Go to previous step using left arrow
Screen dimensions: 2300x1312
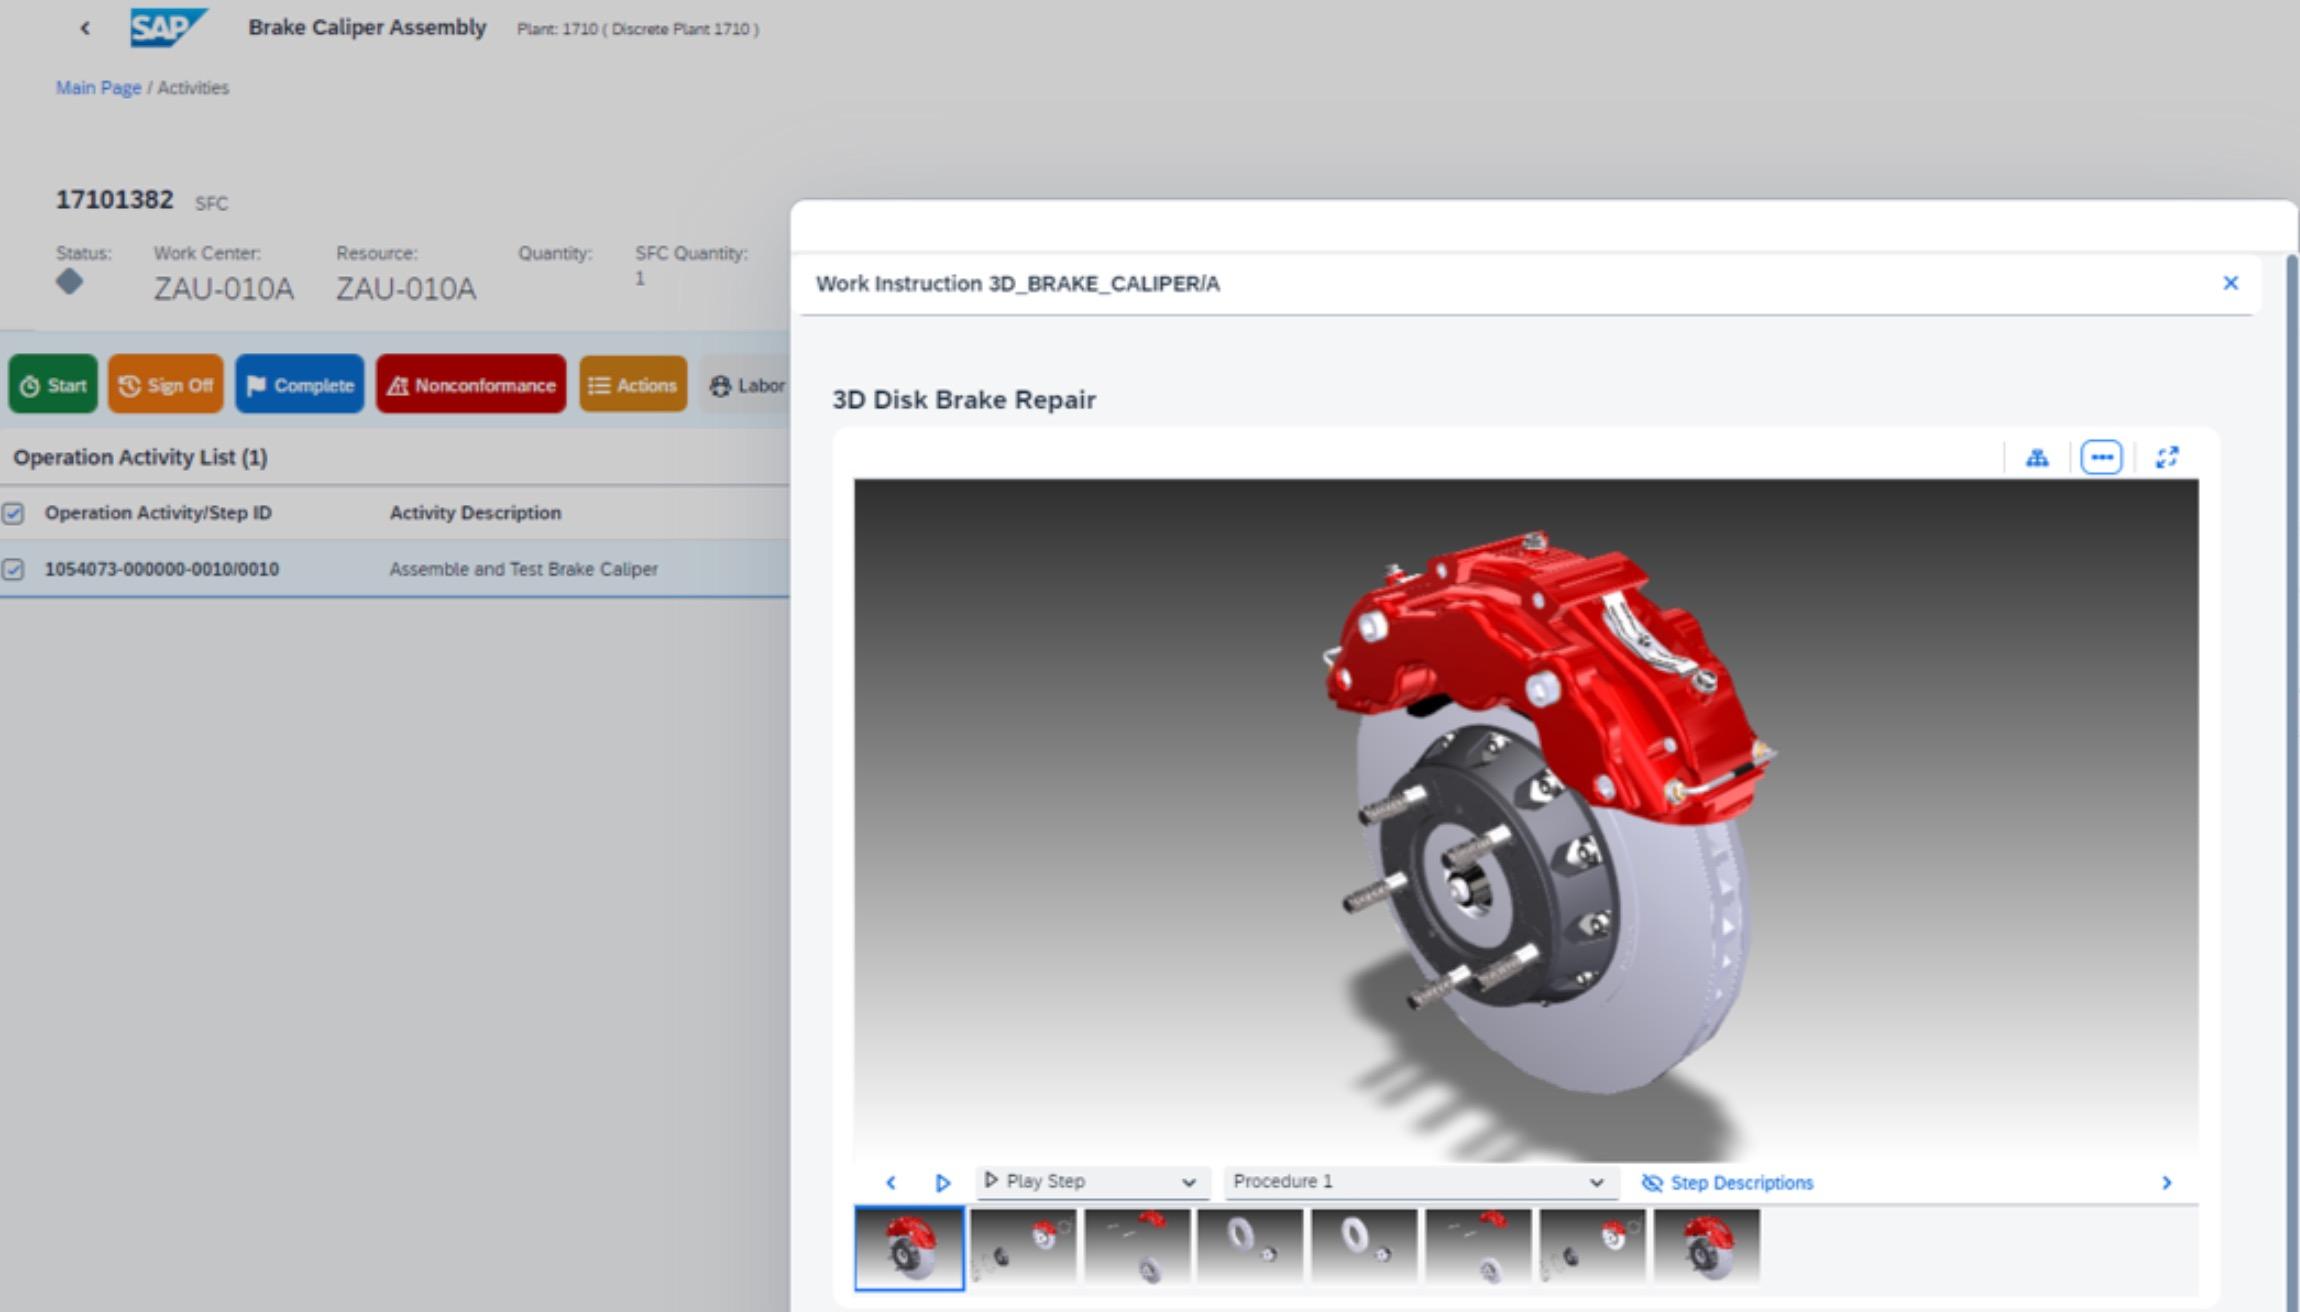tap(890, 1183)
